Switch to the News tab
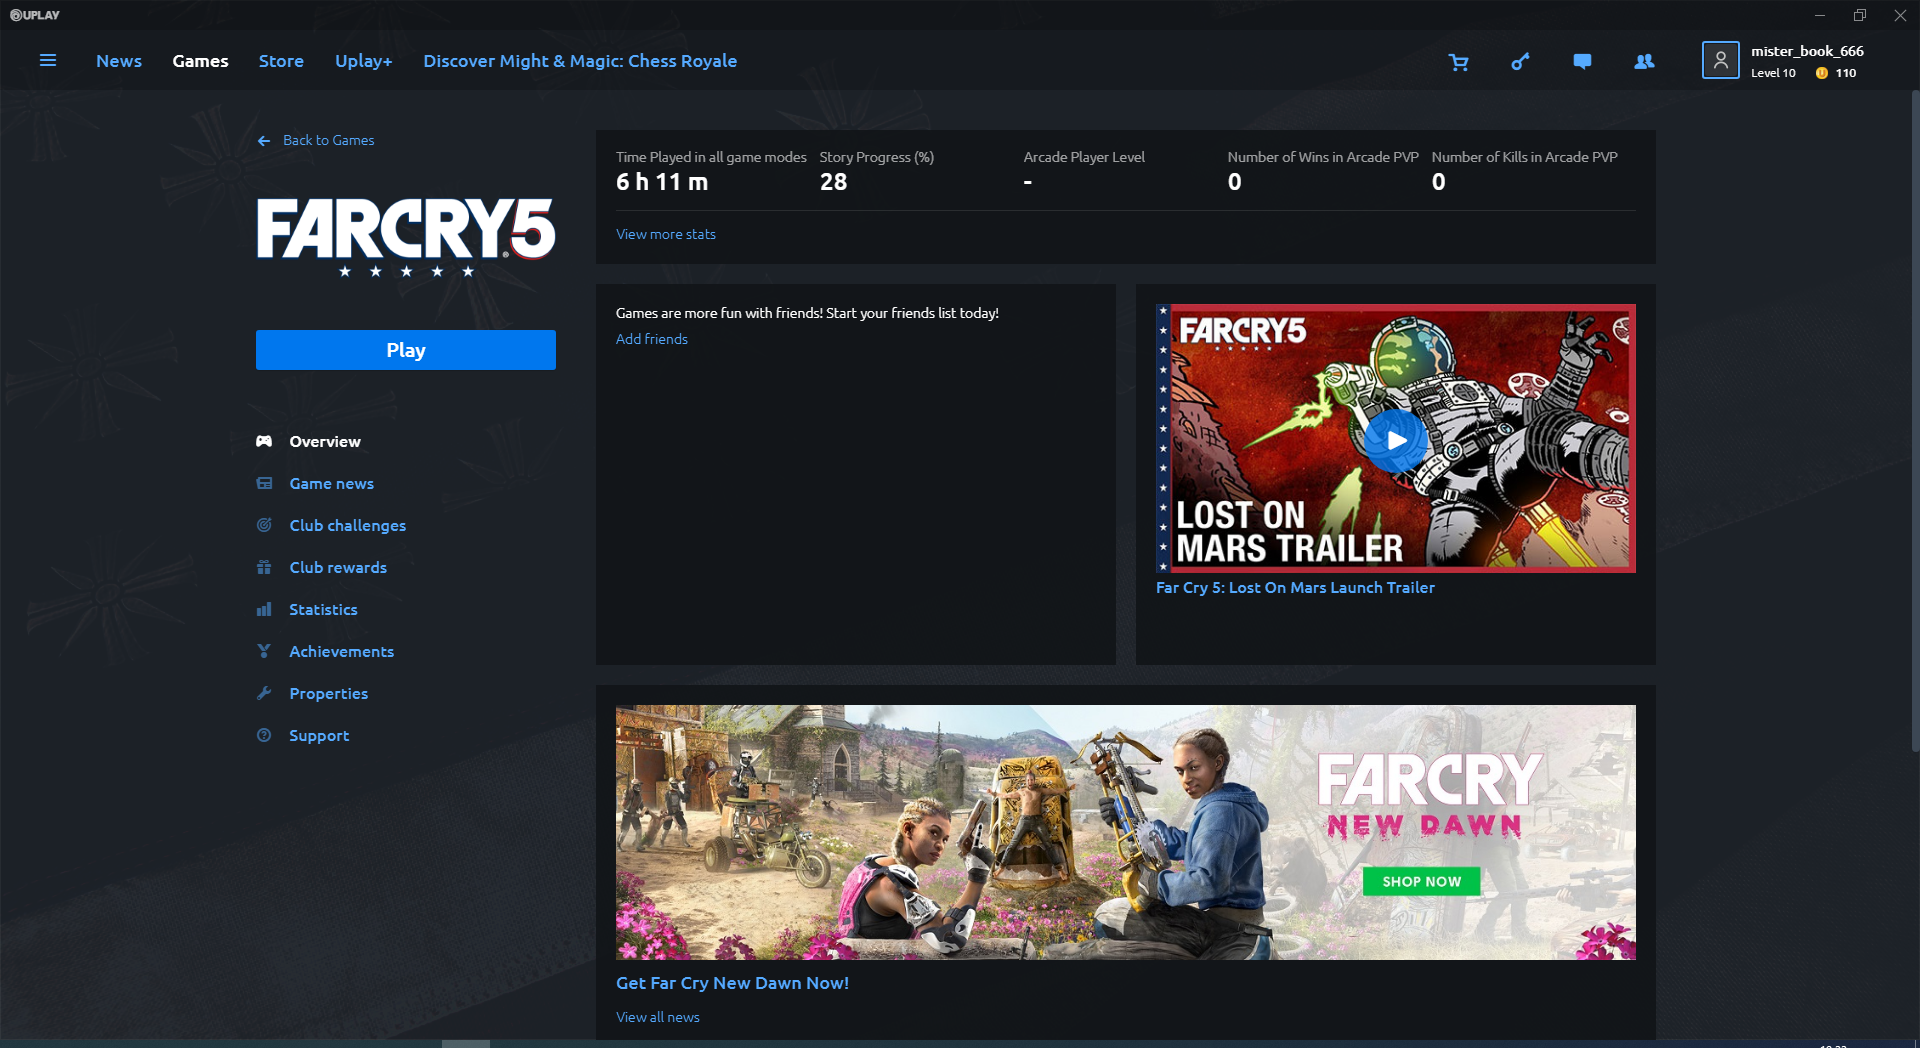The width and height of the screenshot is (1920, 1048). (x=119, y=61)
